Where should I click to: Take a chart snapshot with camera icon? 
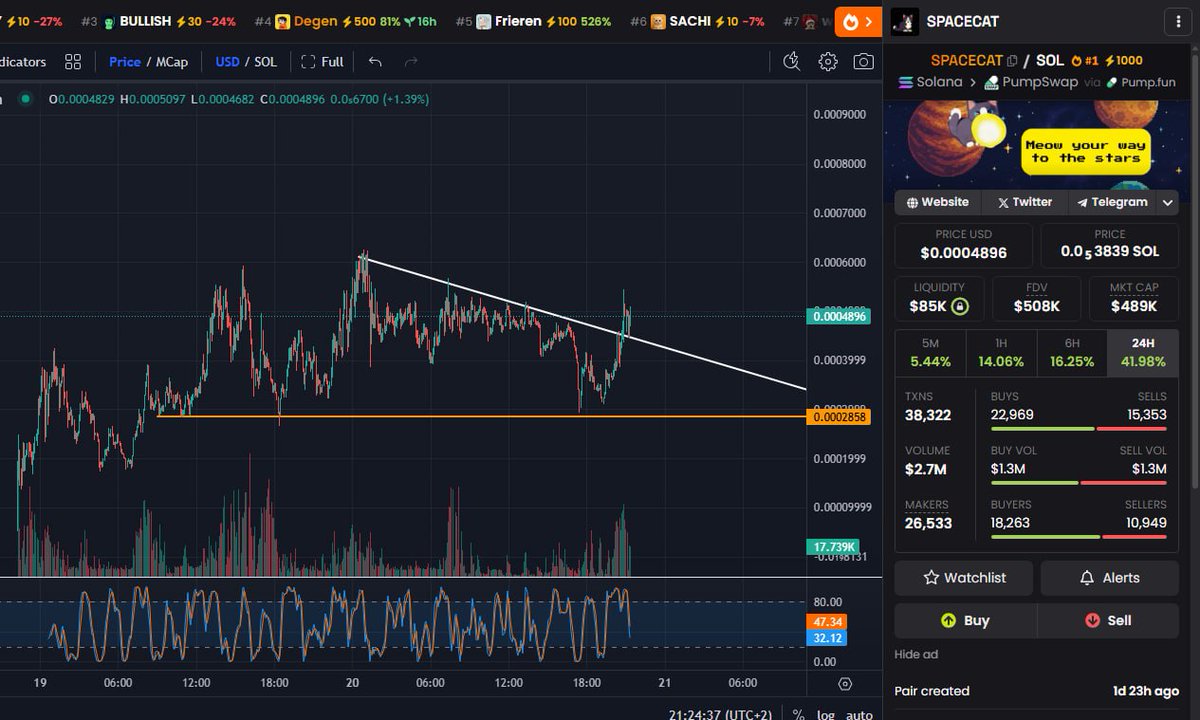[x=863, y=62]
